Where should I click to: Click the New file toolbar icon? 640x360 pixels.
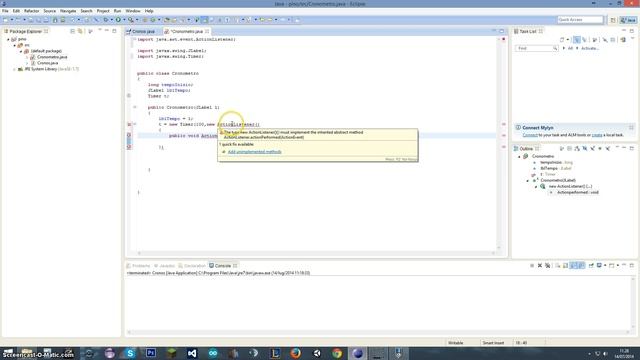(x=5, y=20)
